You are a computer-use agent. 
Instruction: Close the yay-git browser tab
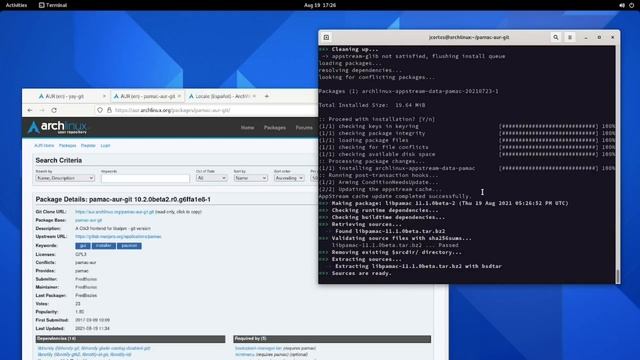(x=104, y=96)
